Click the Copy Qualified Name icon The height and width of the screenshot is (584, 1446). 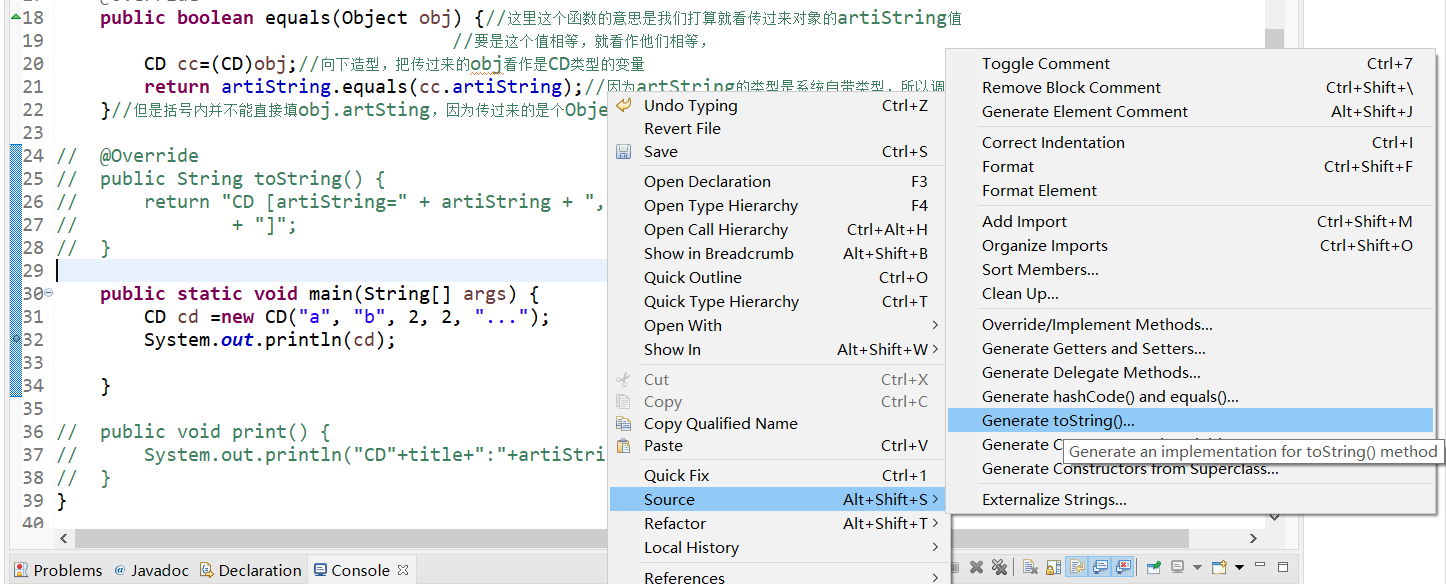click(x=624, y=424)
